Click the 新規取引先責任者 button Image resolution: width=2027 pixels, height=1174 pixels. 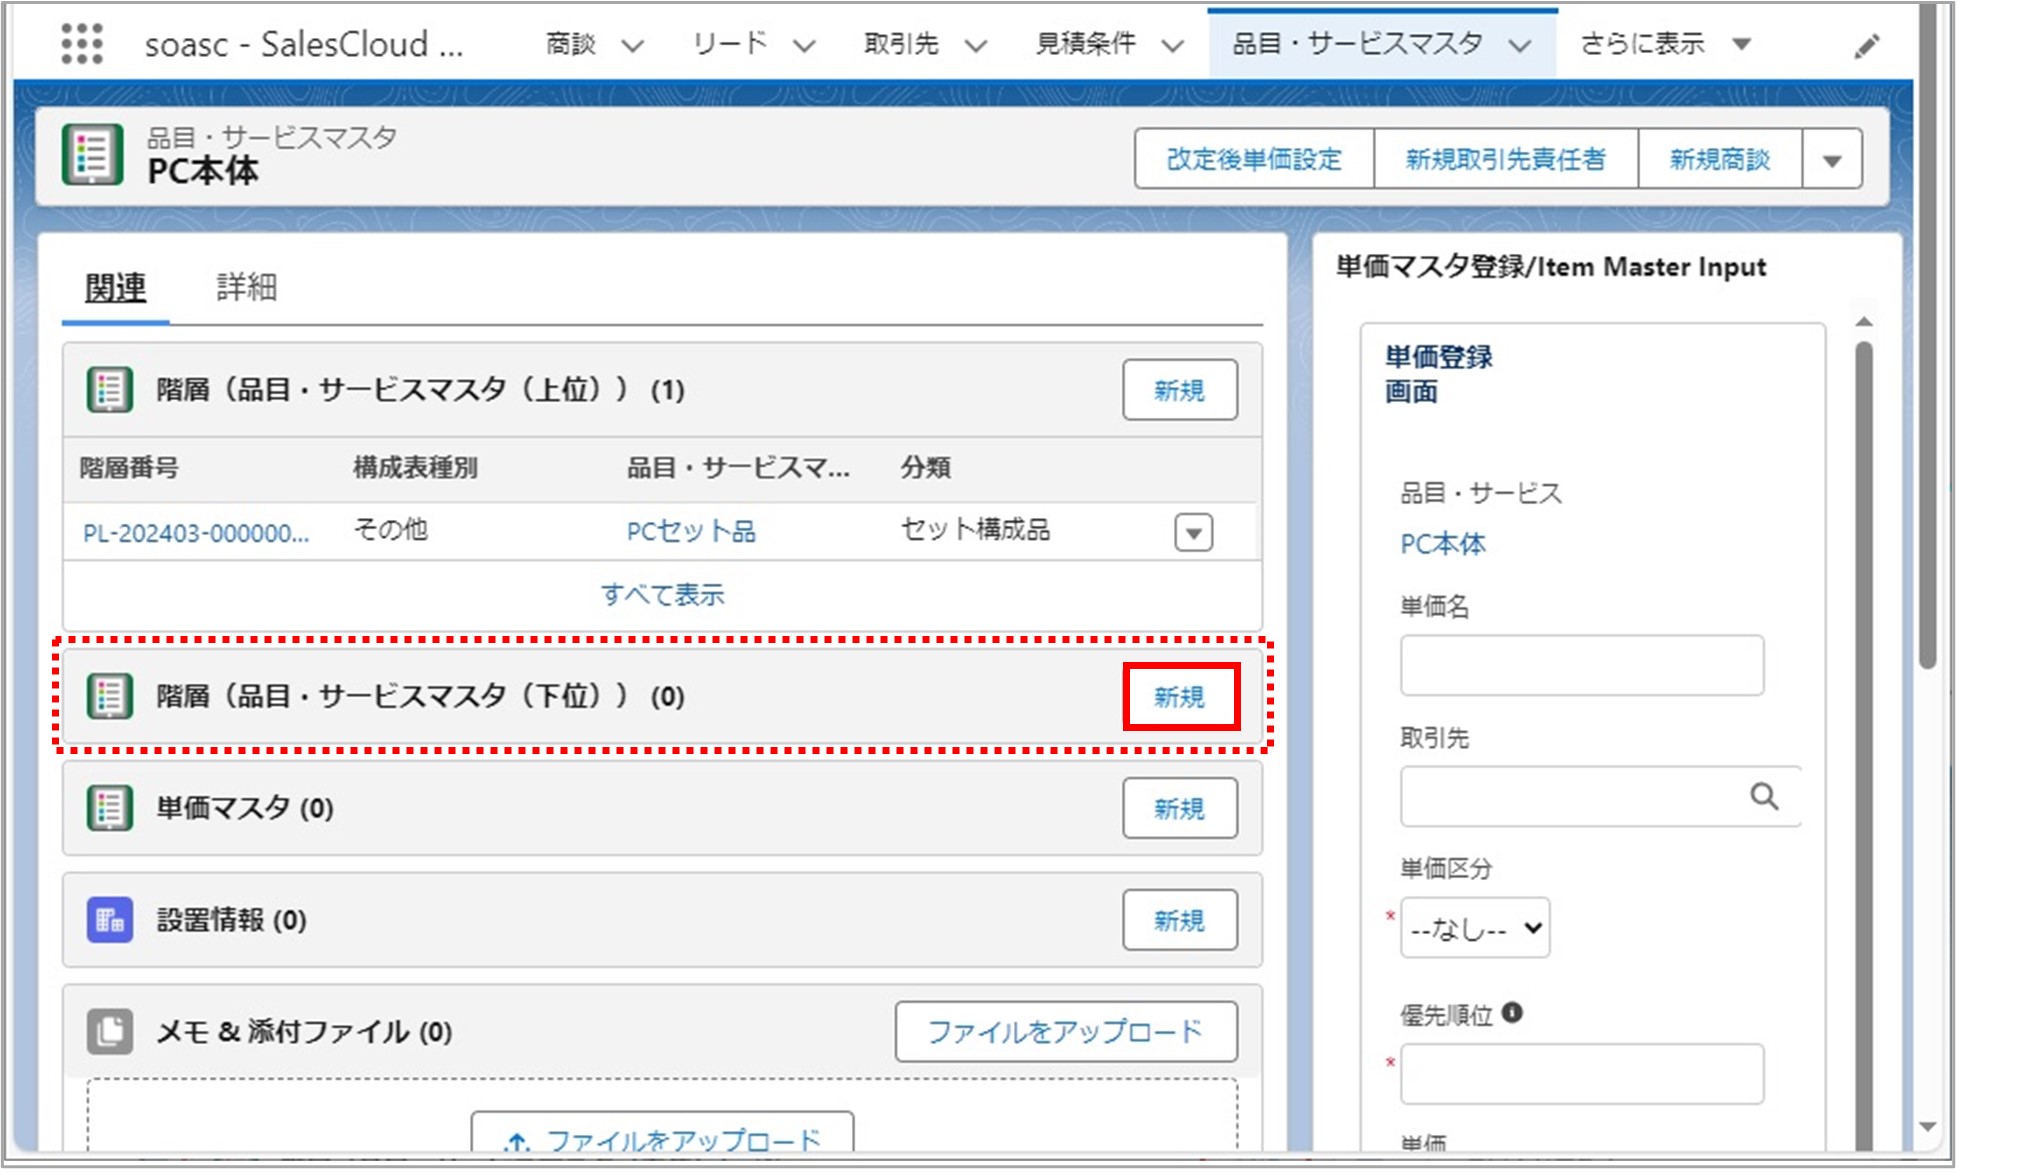point(1505,160)
